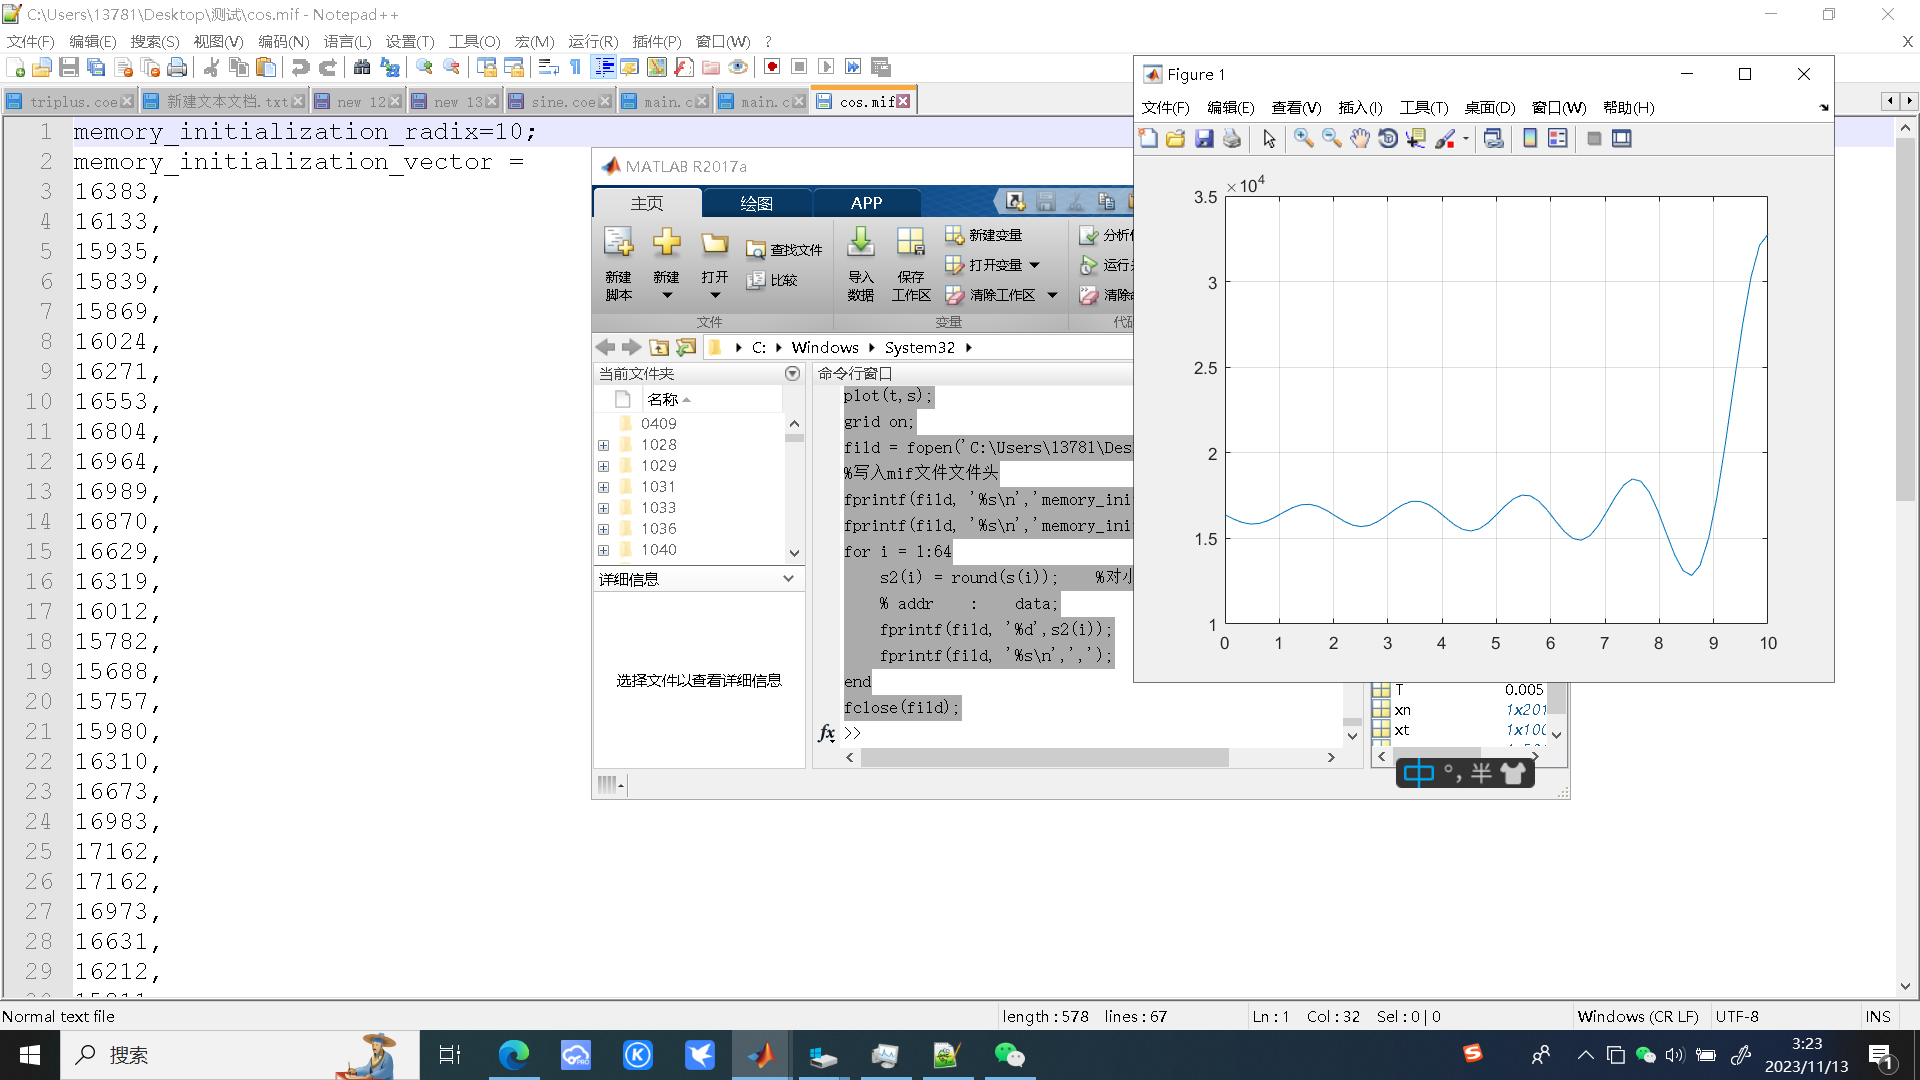Switch to triplus.coe tab in Notepad++

(x=70, y=101)
